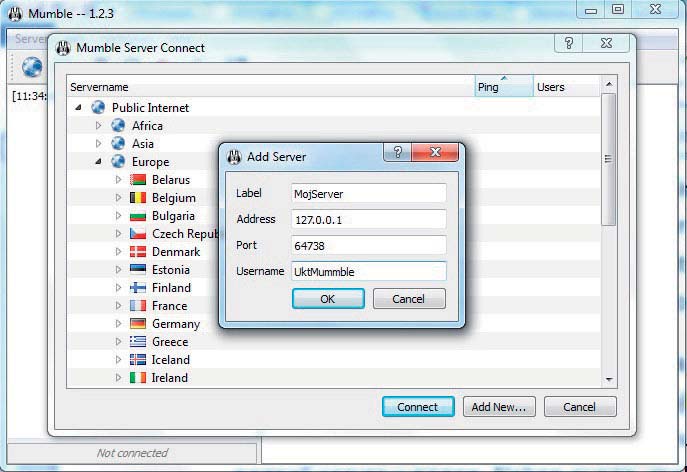Click scroll down arrow of server list
This screenshot has width=687, height=472.
tap(609, 380)
